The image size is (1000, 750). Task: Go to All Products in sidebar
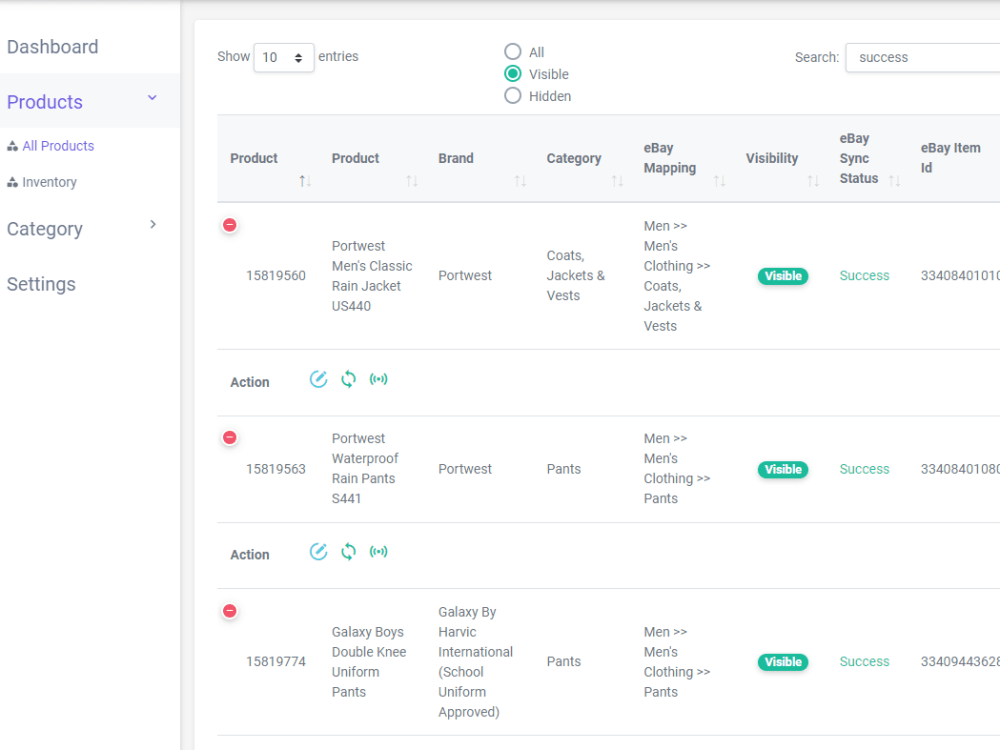pos(58,146)
